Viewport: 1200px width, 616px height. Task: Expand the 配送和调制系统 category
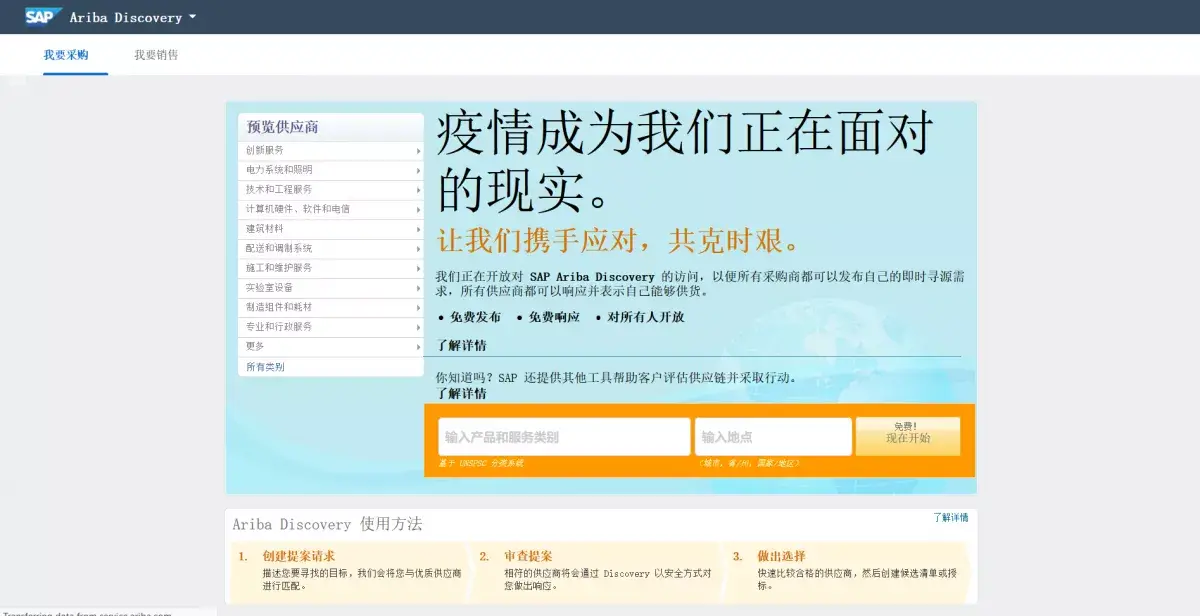click(331, 248)
